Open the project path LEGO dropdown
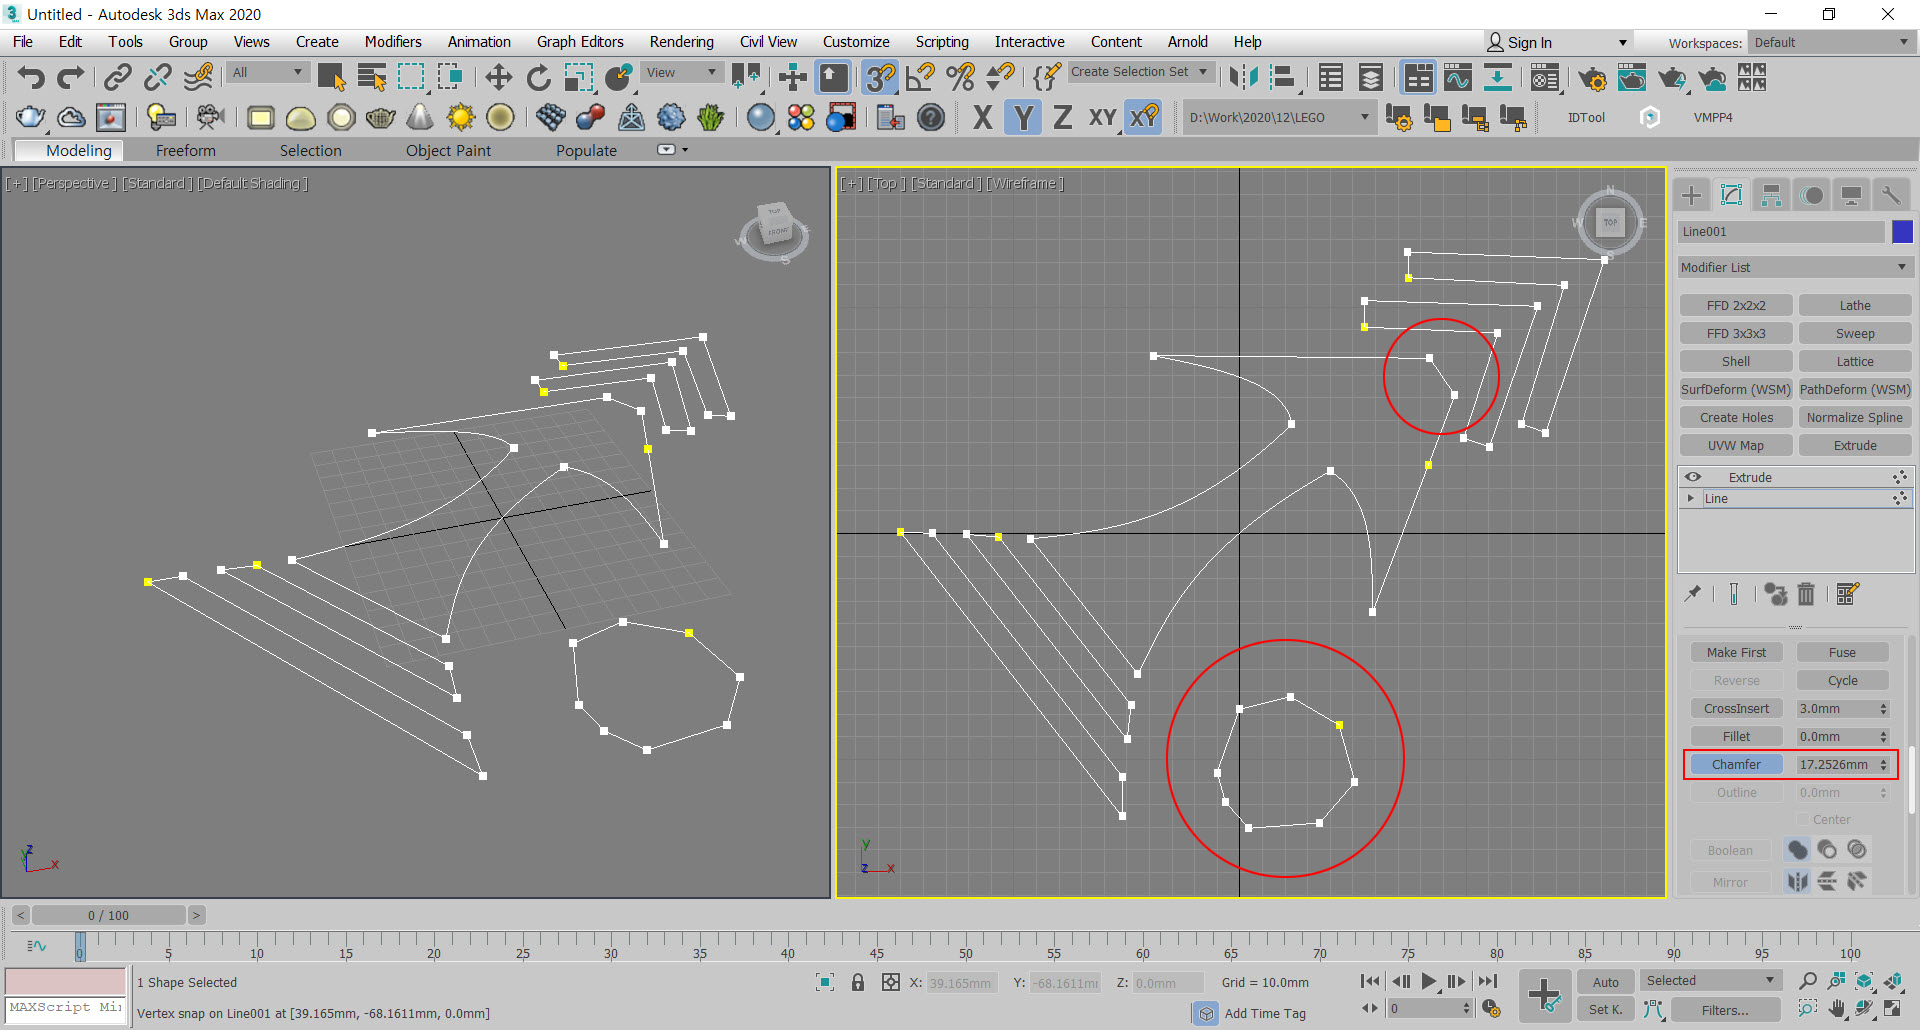The image size is (1920, 1030). (x=1278, y=117)
